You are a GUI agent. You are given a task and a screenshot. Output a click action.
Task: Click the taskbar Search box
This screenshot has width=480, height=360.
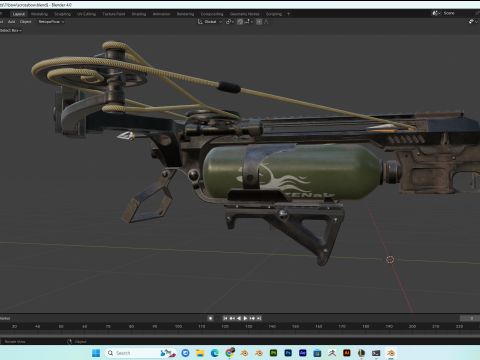(x=140, y=353)
